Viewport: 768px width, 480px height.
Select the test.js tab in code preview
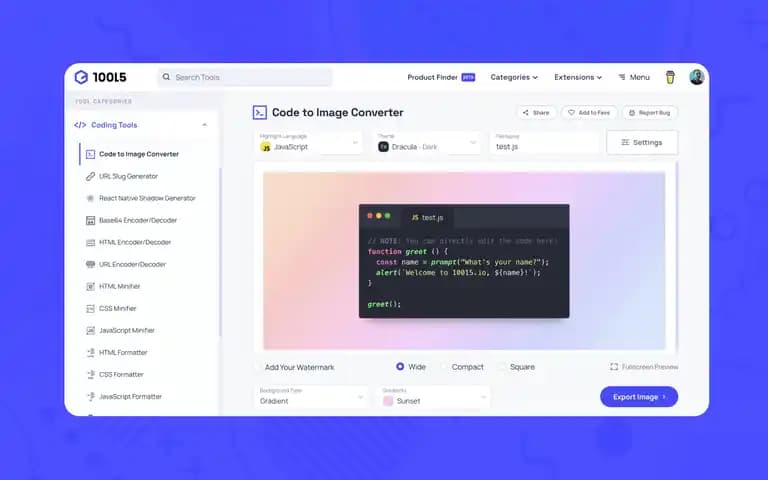click(427, 217)
